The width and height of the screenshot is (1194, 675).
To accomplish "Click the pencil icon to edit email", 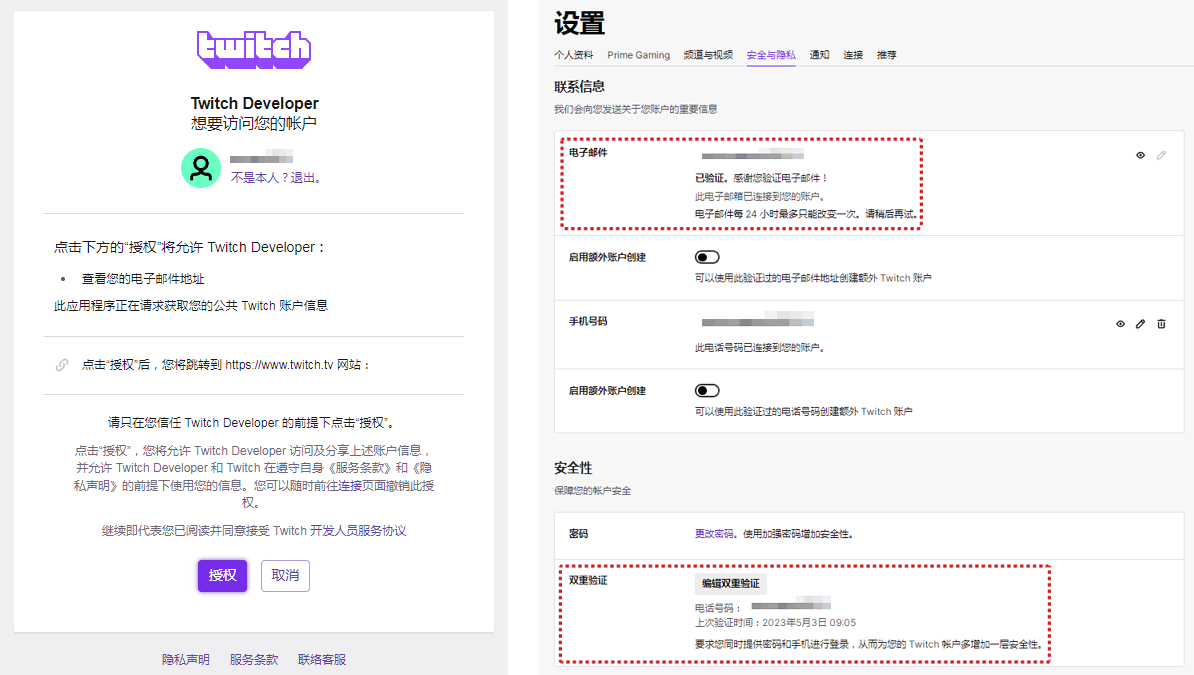I will point(1162,155).
